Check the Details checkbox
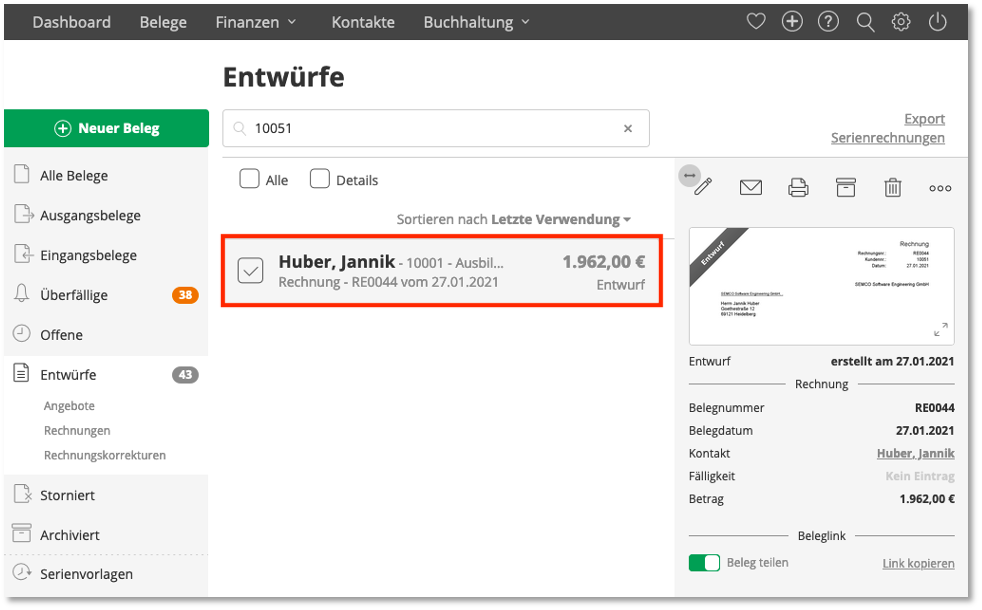This screenshot has width=982, height=610. (x=319, y=178)
